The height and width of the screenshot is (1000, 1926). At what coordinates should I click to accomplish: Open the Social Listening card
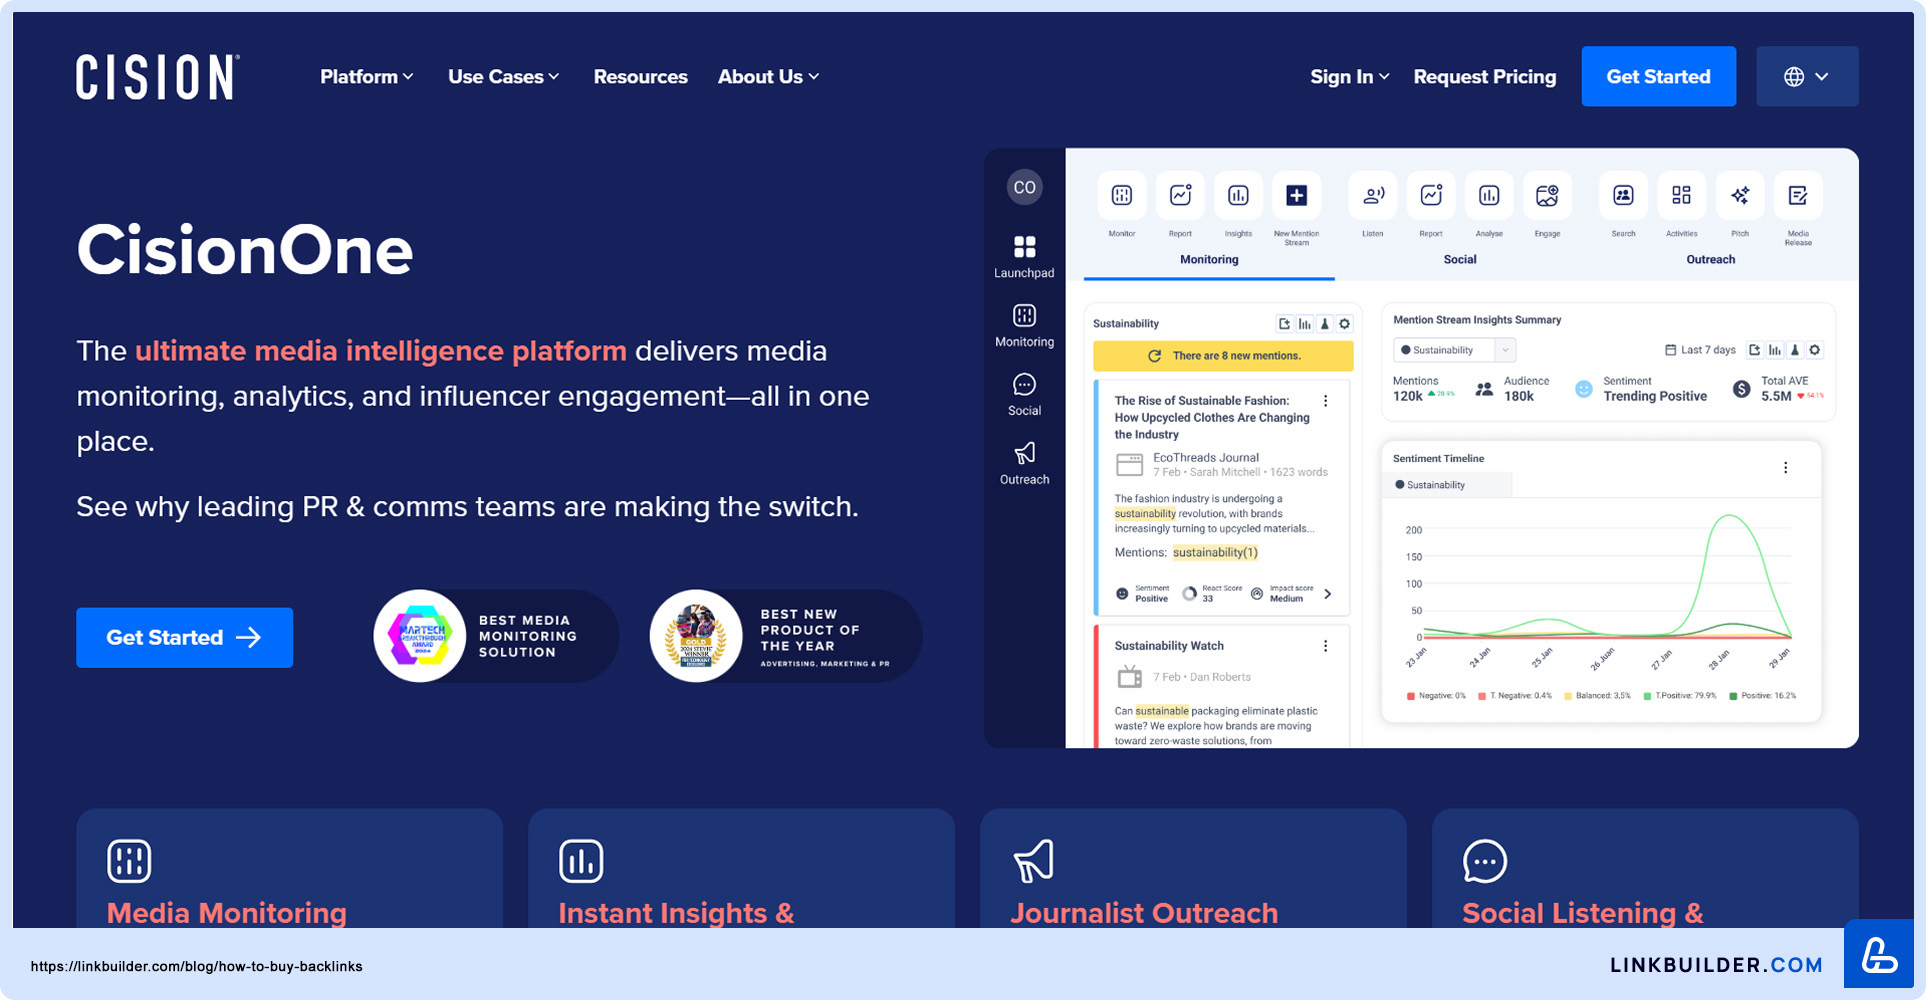coord(1645,868)
